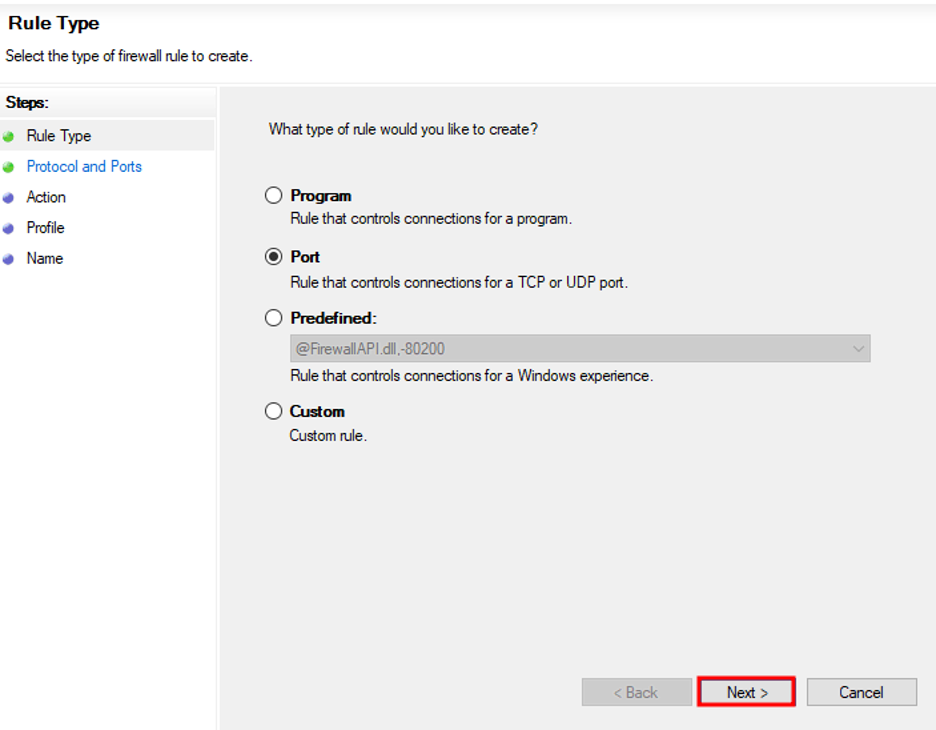This screenshot has height=730, width=936.
Task: Navigate to the Action step
Action: (x=46, y=197)
